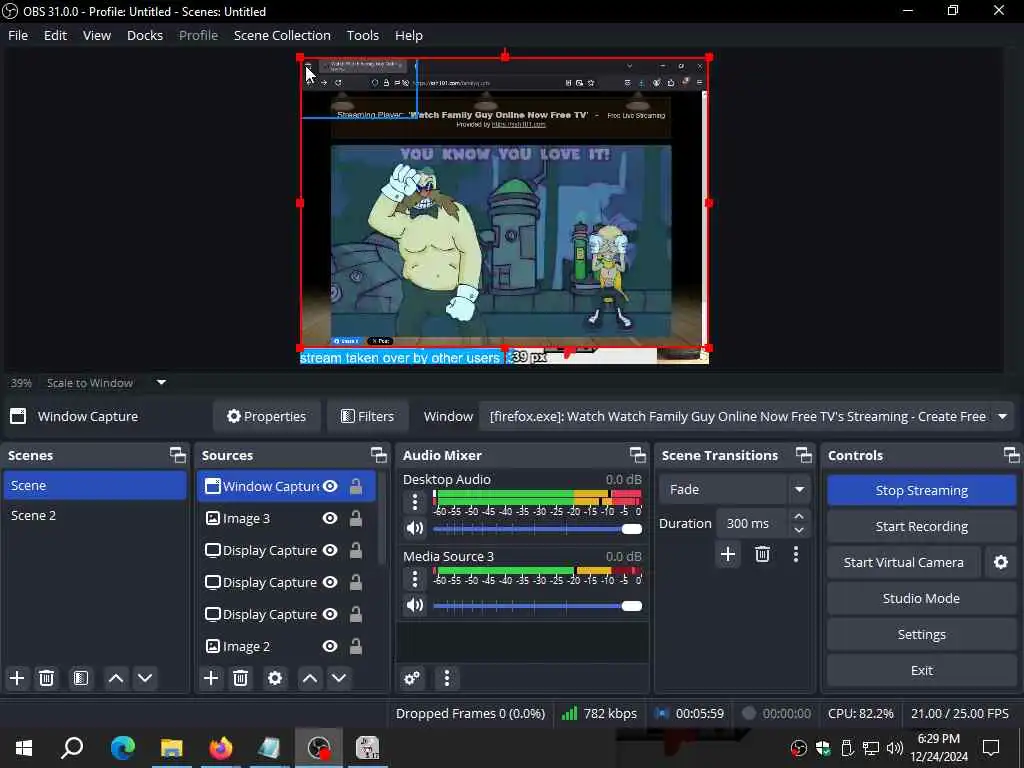Open Windows search from the taskbar
The height and width of the screenshot is (768, 1024).
[x=72, y=748]
